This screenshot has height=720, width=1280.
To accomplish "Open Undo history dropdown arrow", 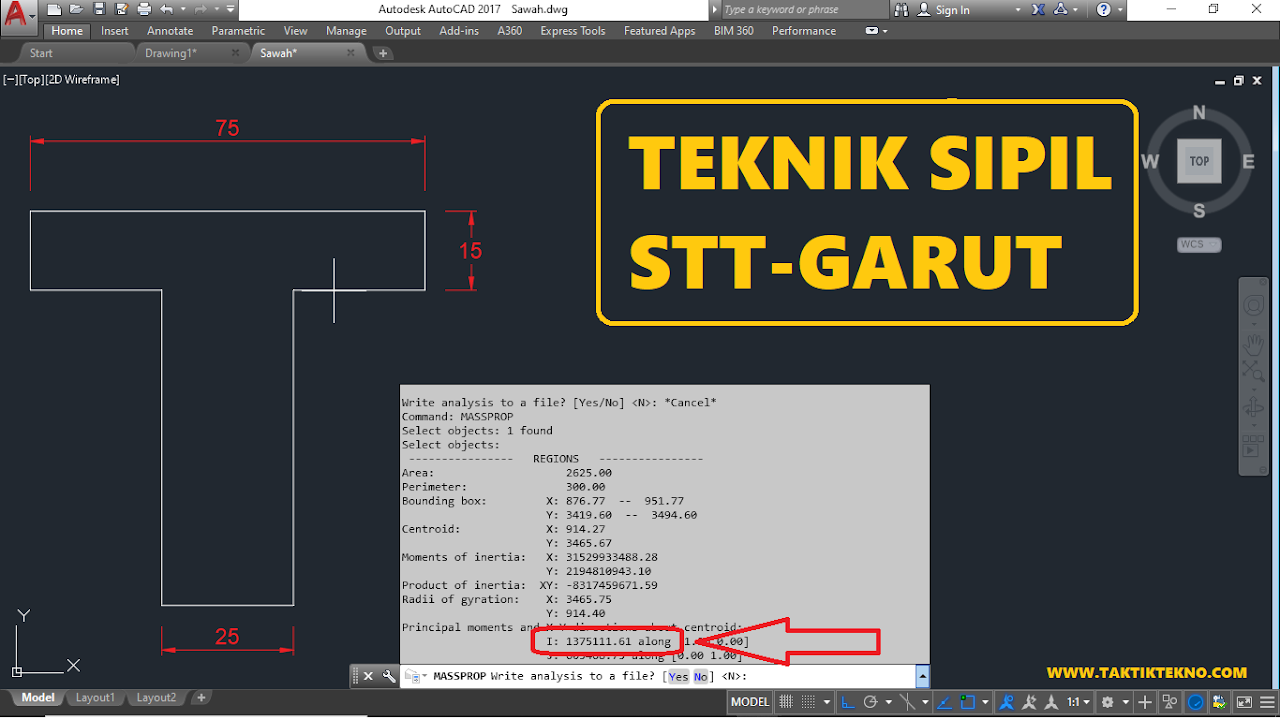I will pyautogui.click(x=183, y=9).
